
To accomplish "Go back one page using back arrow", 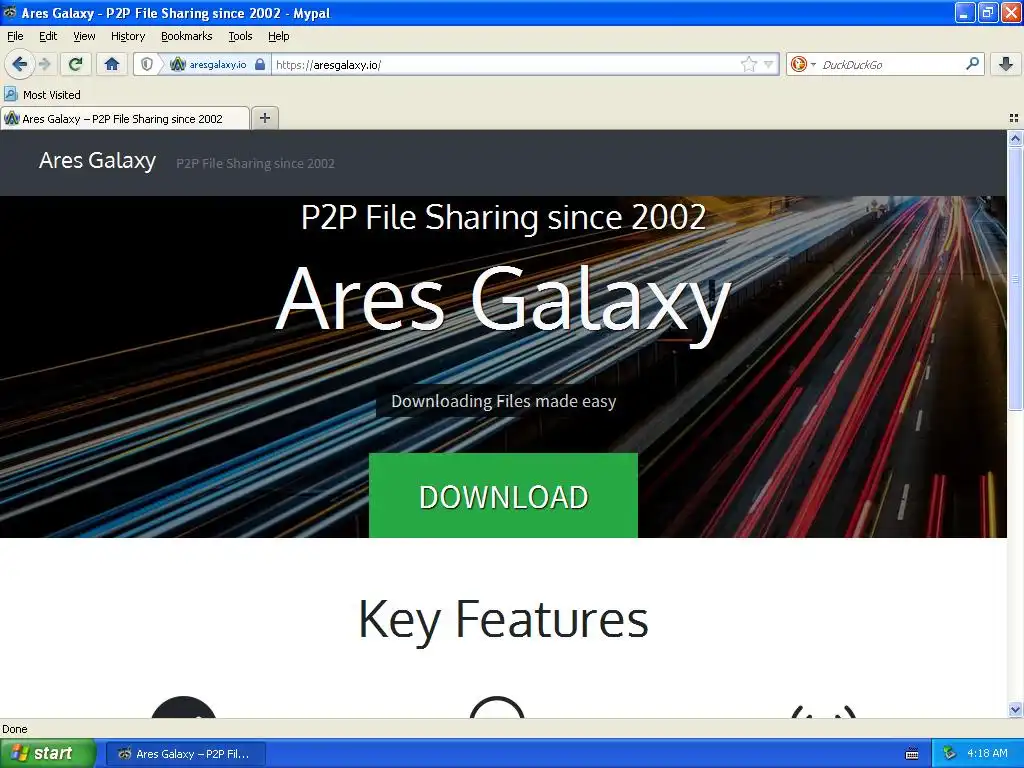I will pyautogui.click(x=19, y=64).
